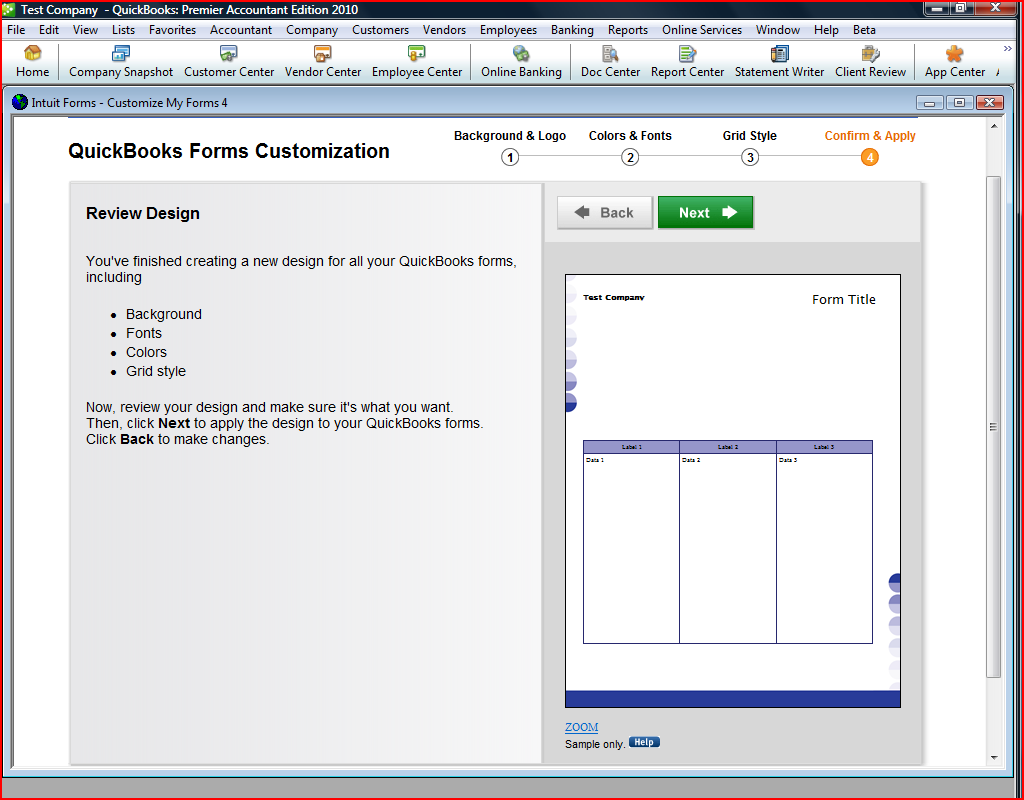Minimize the main QuickBooks window

click(938, 8)
